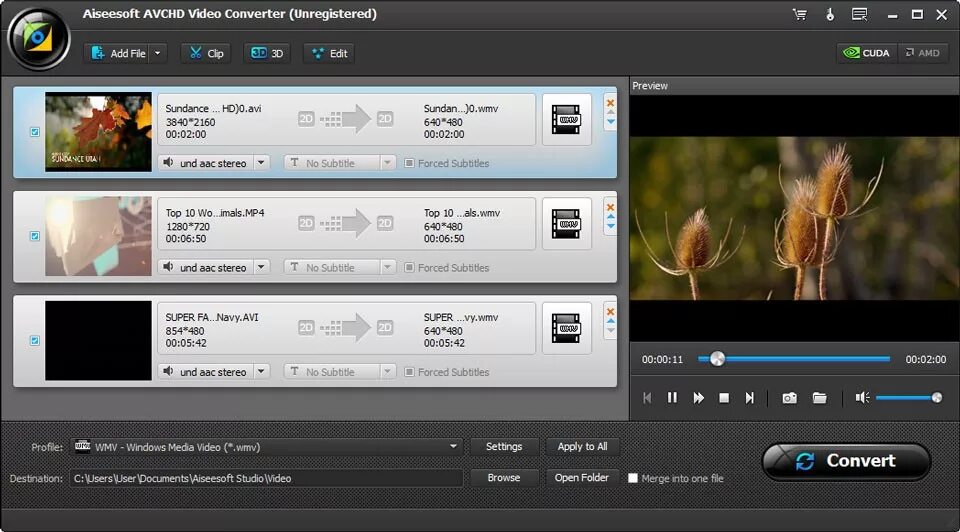960x532 pixels.
Task: Click the Aiseesoft app logo
Action: [x=38, y=38]
